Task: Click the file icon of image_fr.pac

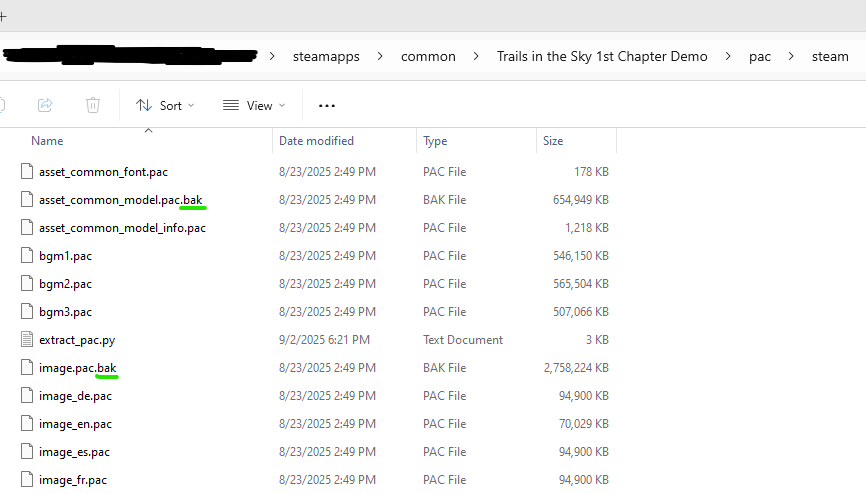Action: [x=27, y=480]
